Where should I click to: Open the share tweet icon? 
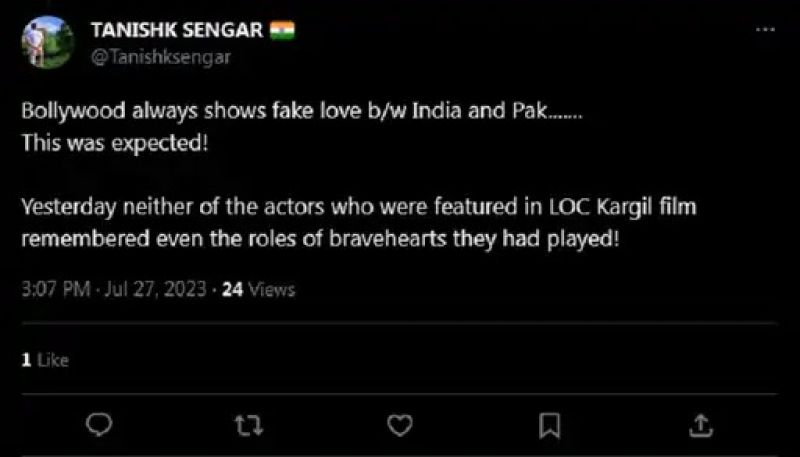[x=700, y=426]
